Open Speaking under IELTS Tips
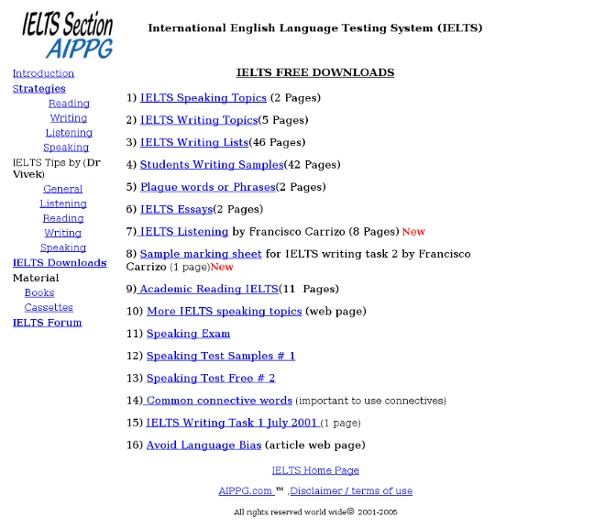 click(63, 247)
